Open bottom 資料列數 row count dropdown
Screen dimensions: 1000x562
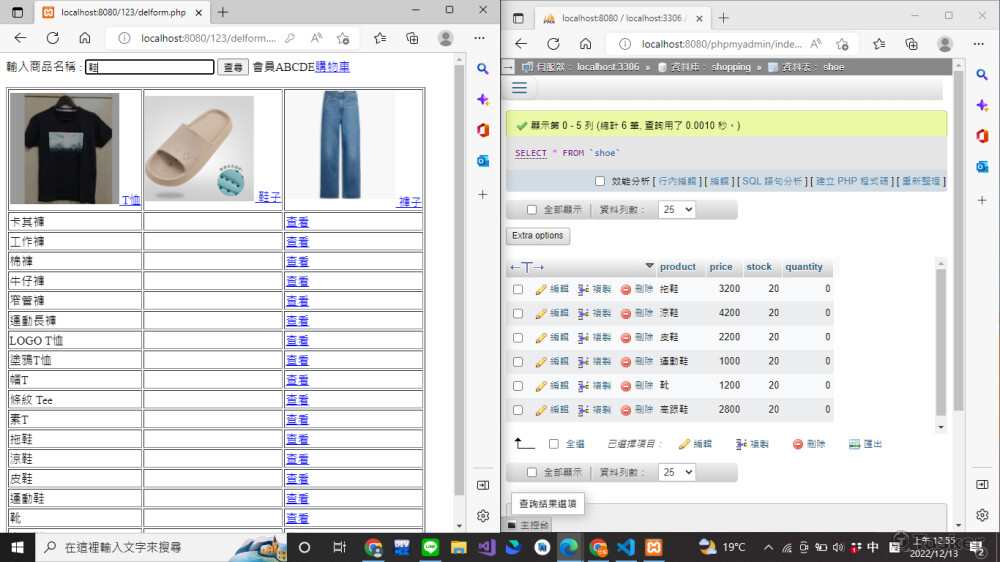[676, 472]
